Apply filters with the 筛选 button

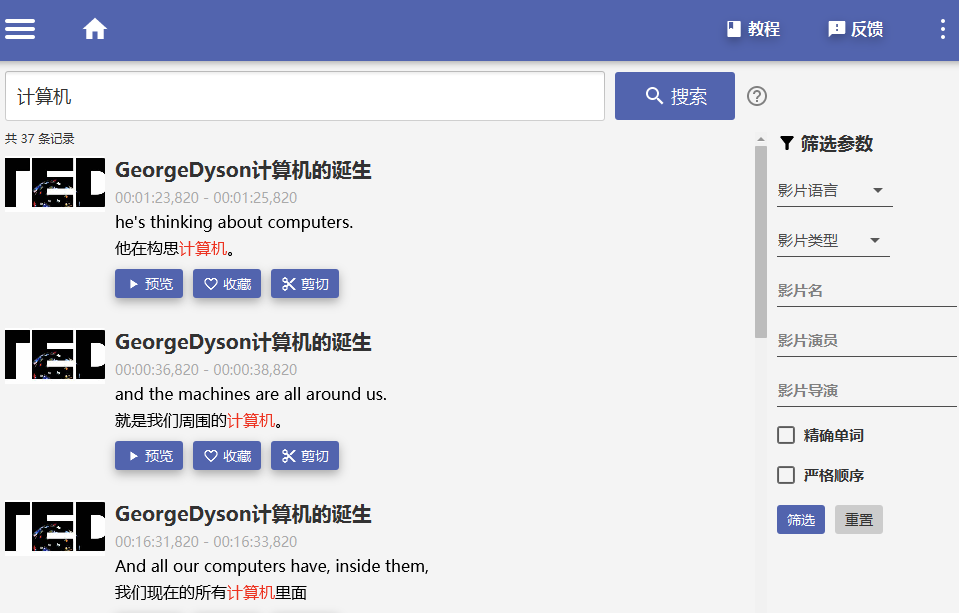pyautogui.click(x=801, y=519)
